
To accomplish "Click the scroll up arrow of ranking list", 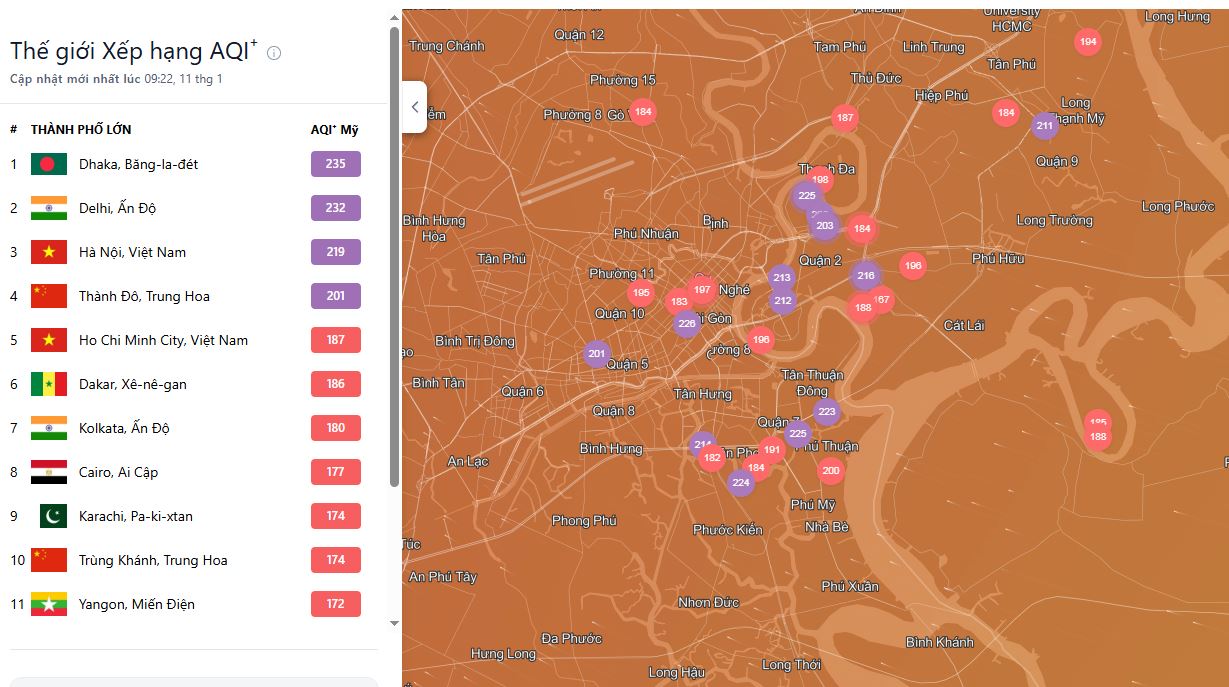I will (x=394, y=17).
